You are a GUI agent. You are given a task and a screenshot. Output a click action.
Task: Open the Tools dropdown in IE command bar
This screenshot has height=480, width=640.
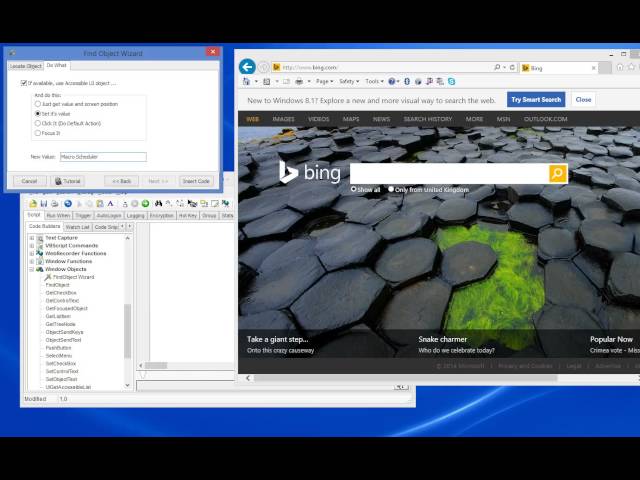[x=374, y=82]
